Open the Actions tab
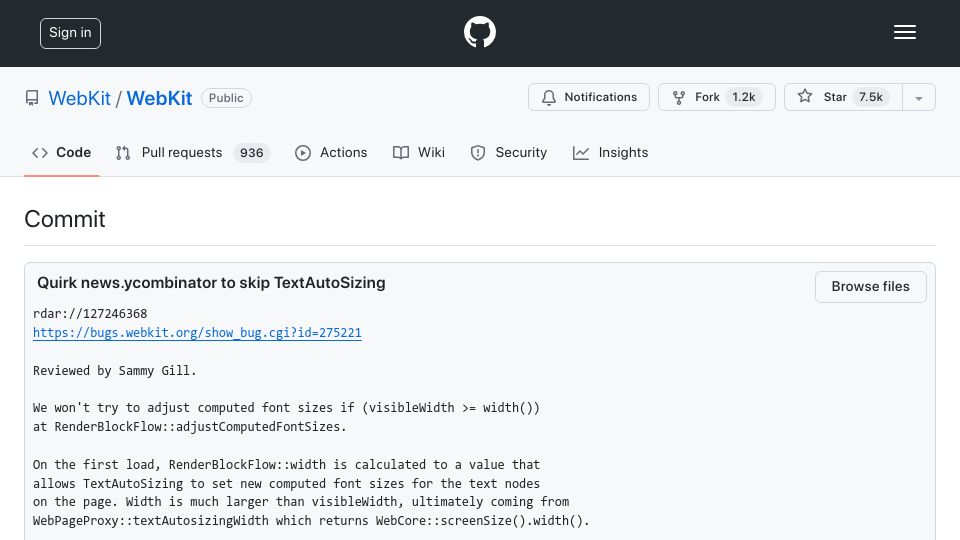The height and width of the screenshot is (540, 960). [x=331, y=152]
